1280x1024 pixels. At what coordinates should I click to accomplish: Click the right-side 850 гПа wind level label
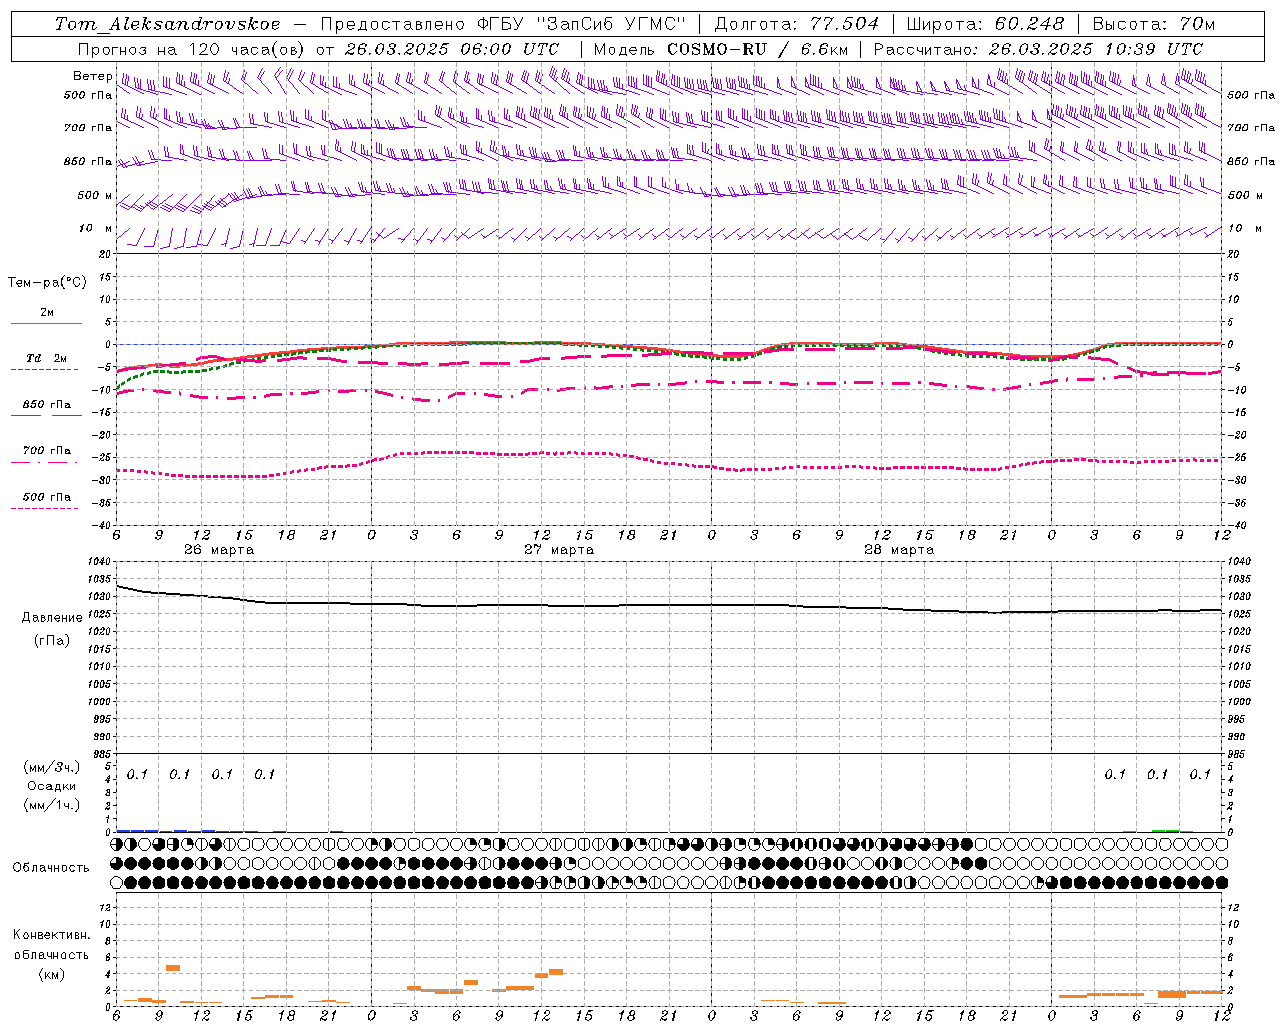tap(1251, 161)
